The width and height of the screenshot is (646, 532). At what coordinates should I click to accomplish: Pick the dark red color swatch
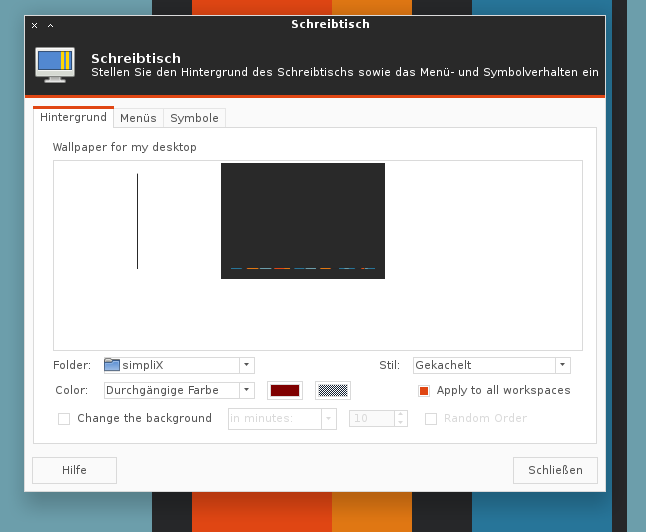[x=284, y=390]
